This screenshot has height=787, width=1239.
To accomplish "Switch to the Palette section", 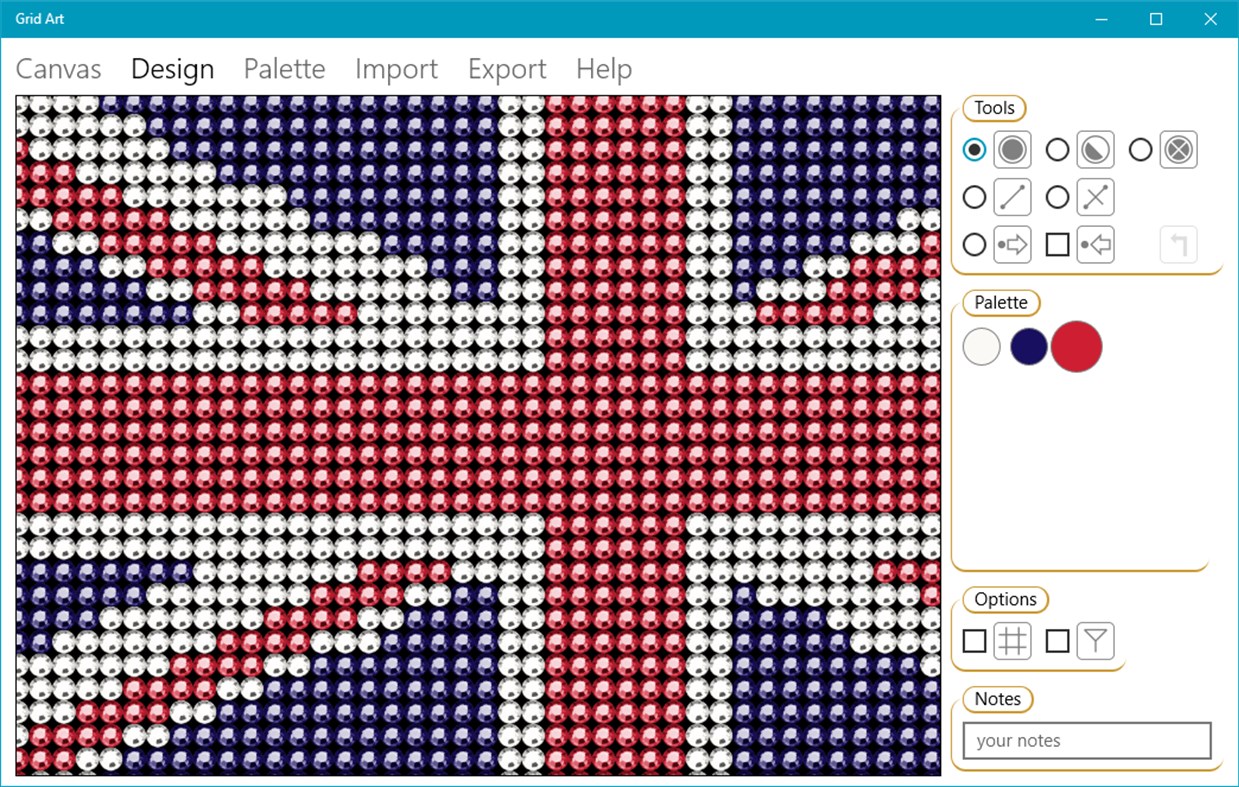I will coord(283,69).
